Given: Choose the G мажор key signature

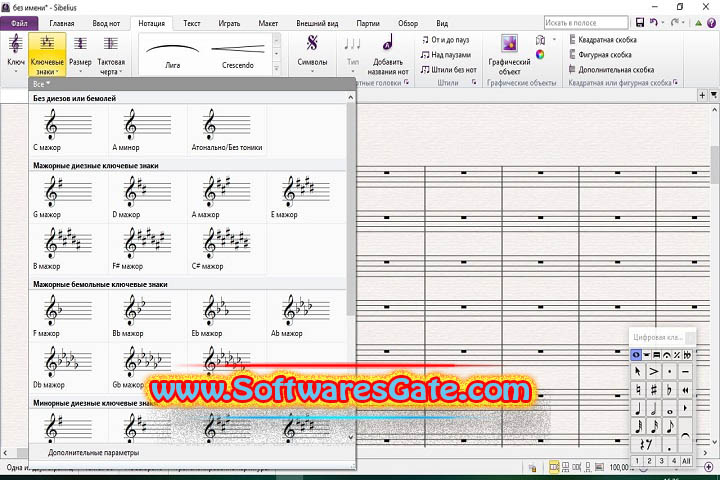Looking at the screenshot, I should pyautogui.click(x=68, y=198).
